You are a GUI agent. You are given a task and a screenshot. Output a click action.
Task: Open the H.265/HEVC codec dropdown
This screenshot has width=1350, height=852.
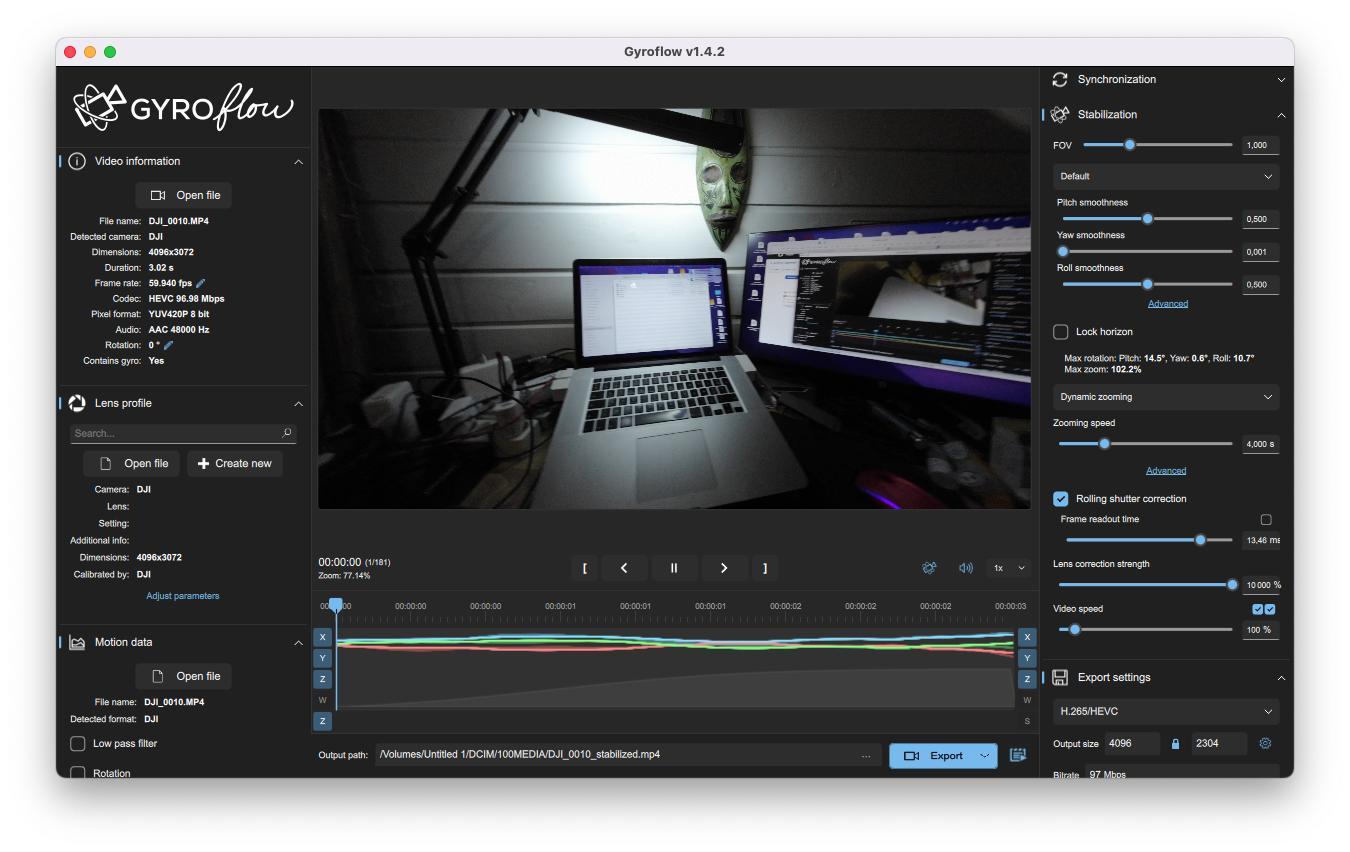point(1166,711)
